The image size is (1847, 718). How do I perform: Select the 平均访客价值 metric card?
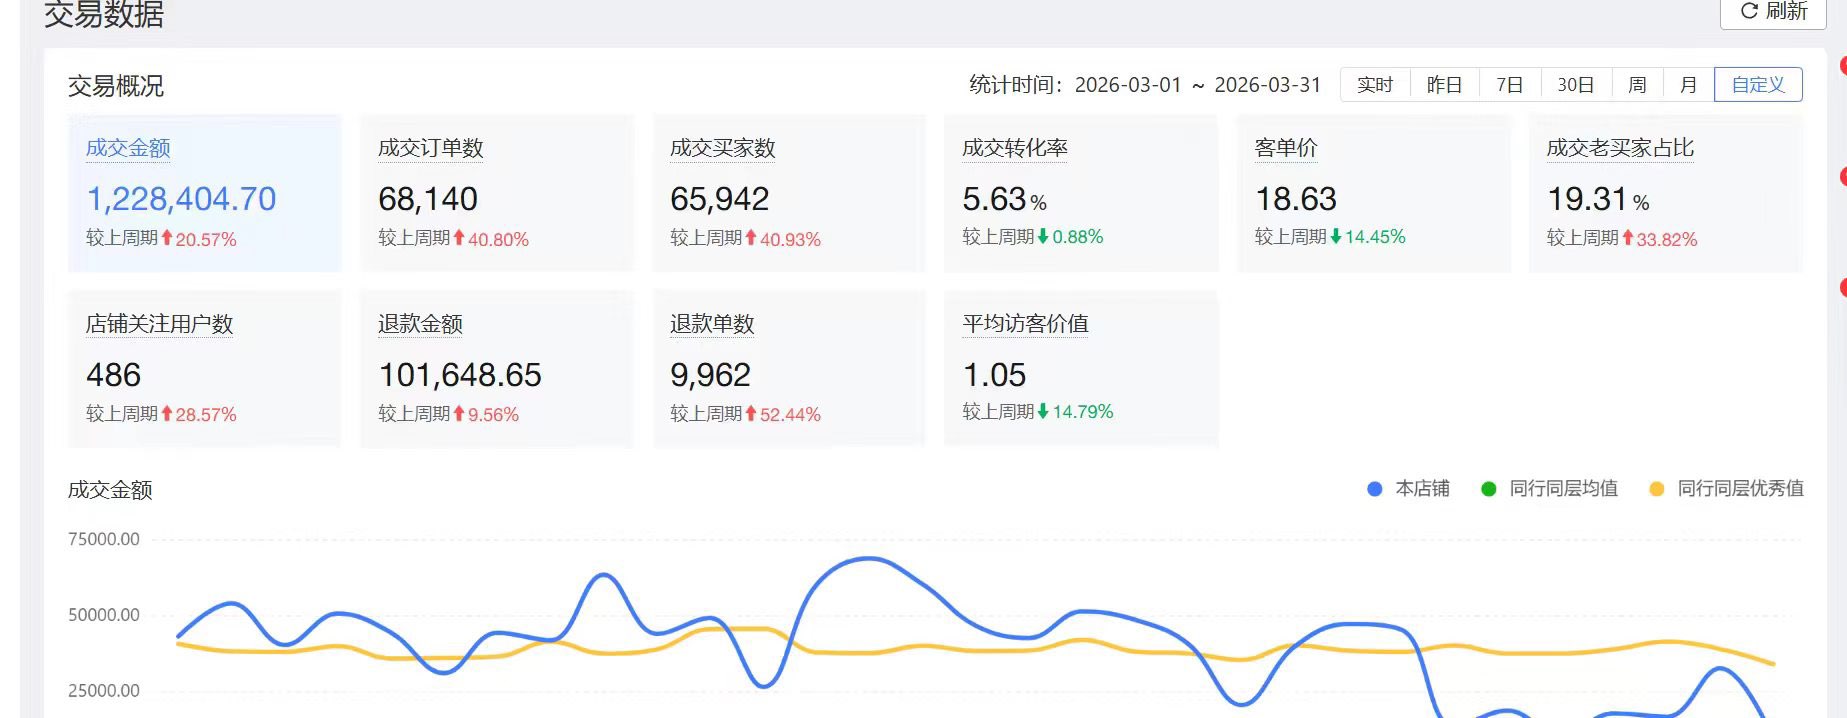[1081, 368]
